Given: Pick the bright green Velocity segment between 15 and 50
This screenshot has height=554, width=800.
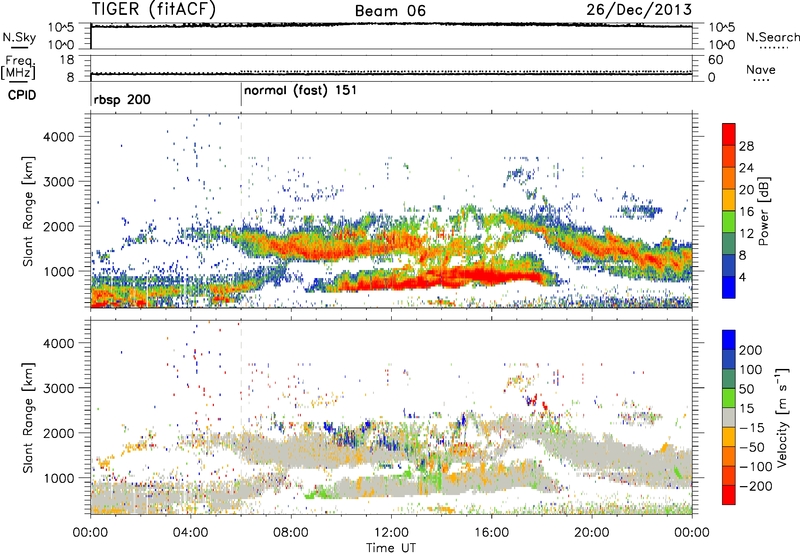Looking at the screenshot, I should [x=729, y=398].
